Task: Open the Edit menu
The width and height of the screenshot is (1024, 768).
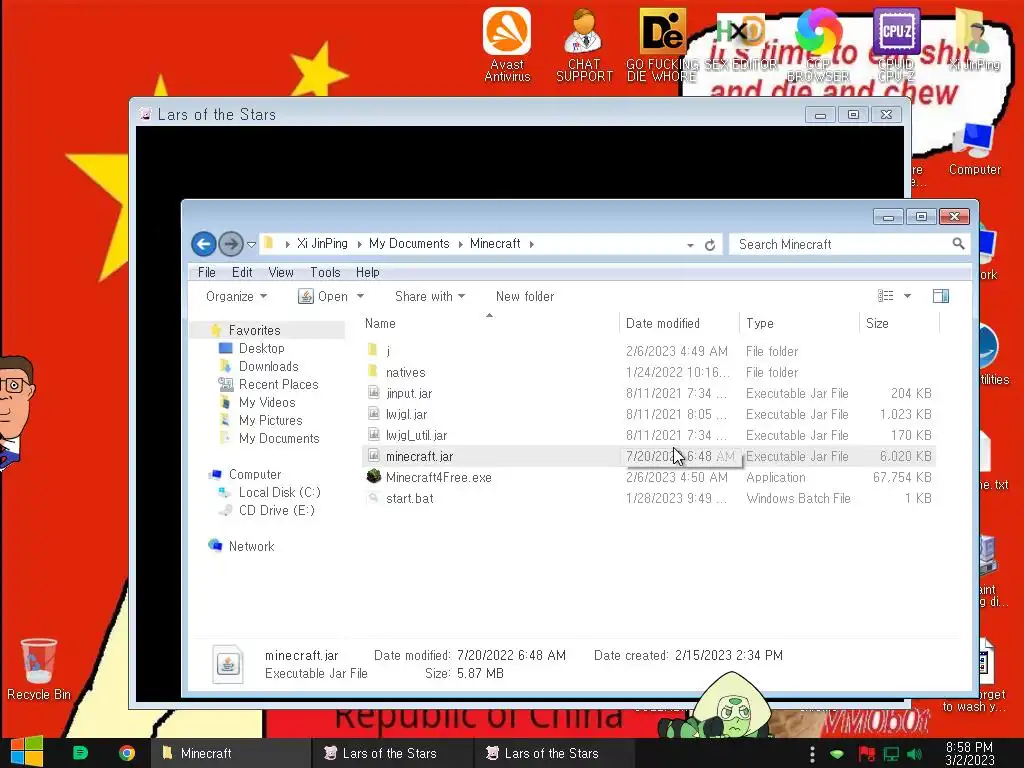Action: pyautogui.click(x=242, y=272)
